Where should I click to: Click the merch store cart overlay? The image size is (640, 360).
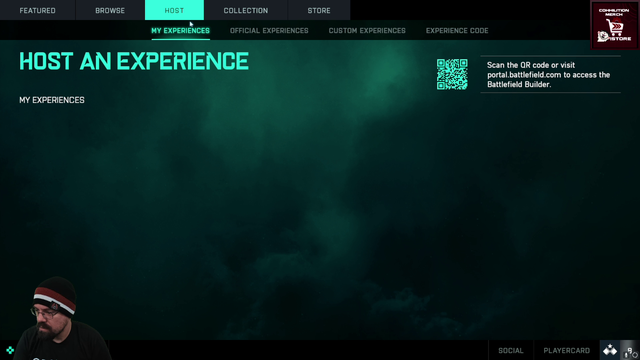click(x=615, y=25)
